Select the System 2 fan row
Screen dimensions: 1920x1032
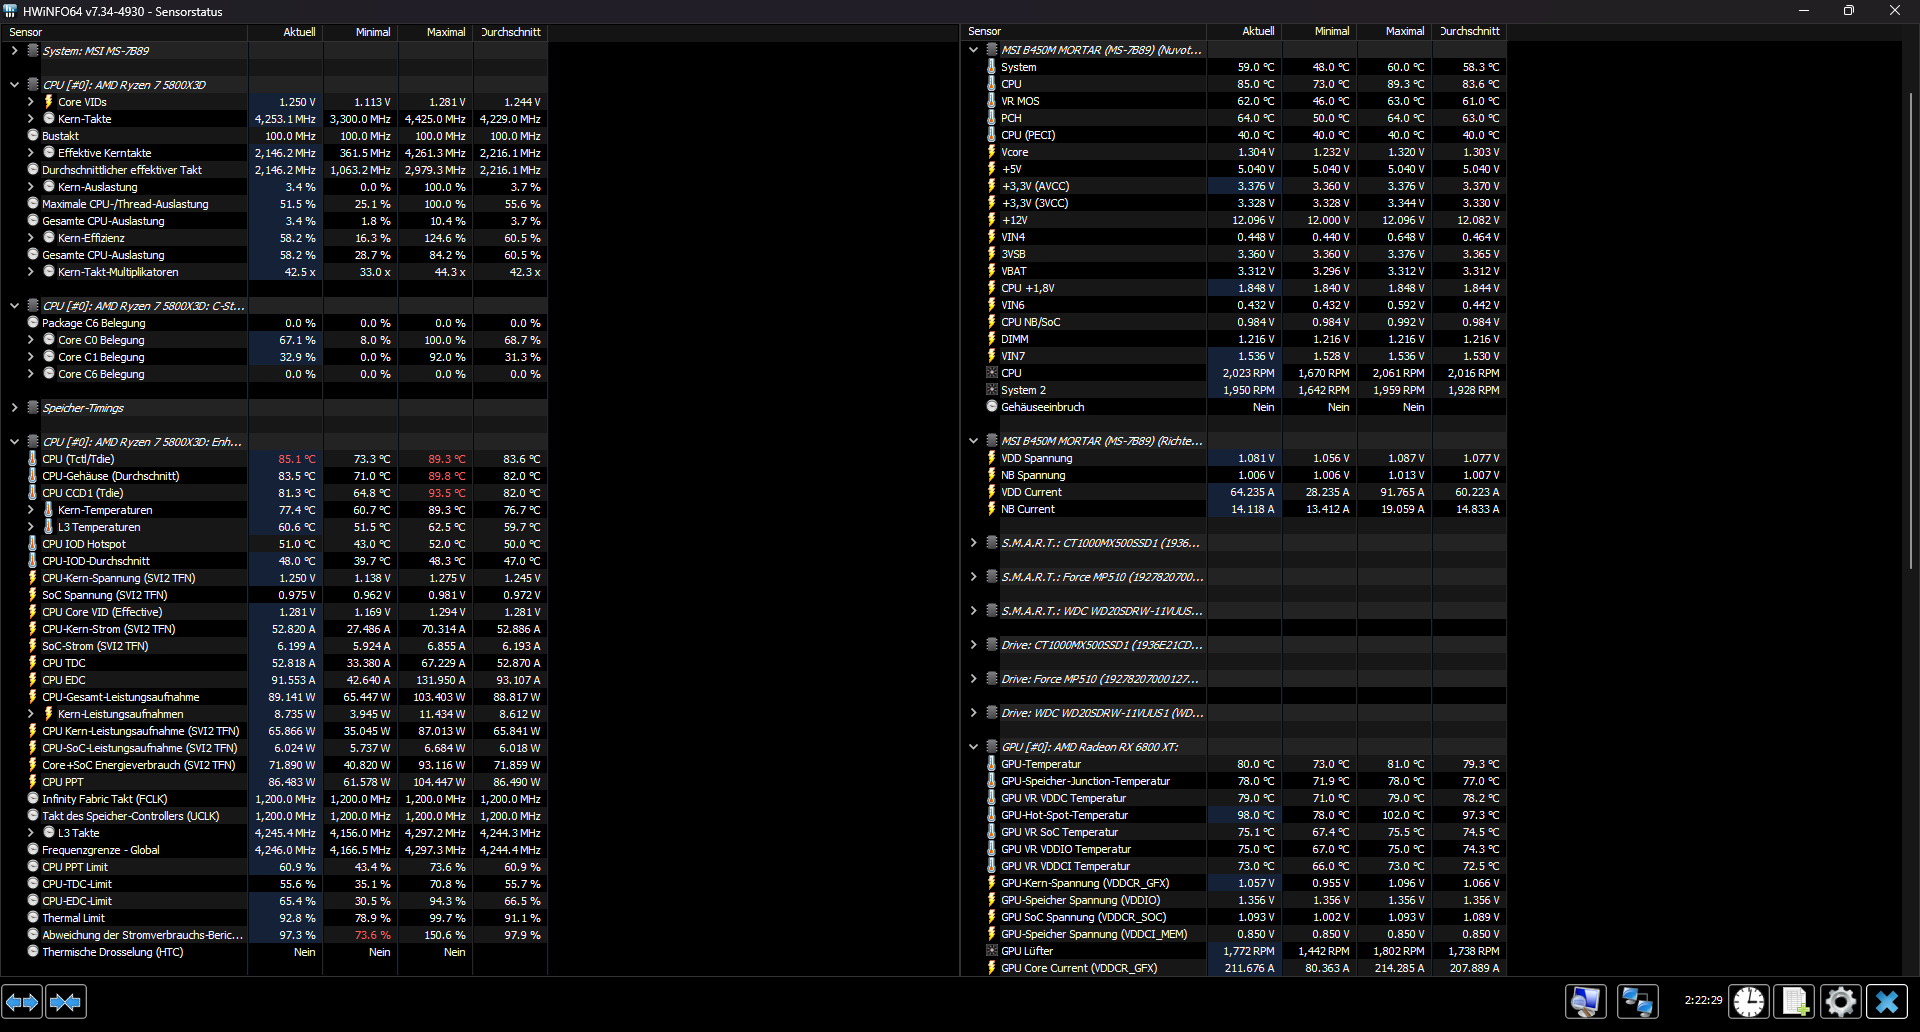pyautogui.click(x=1234, y=390)
